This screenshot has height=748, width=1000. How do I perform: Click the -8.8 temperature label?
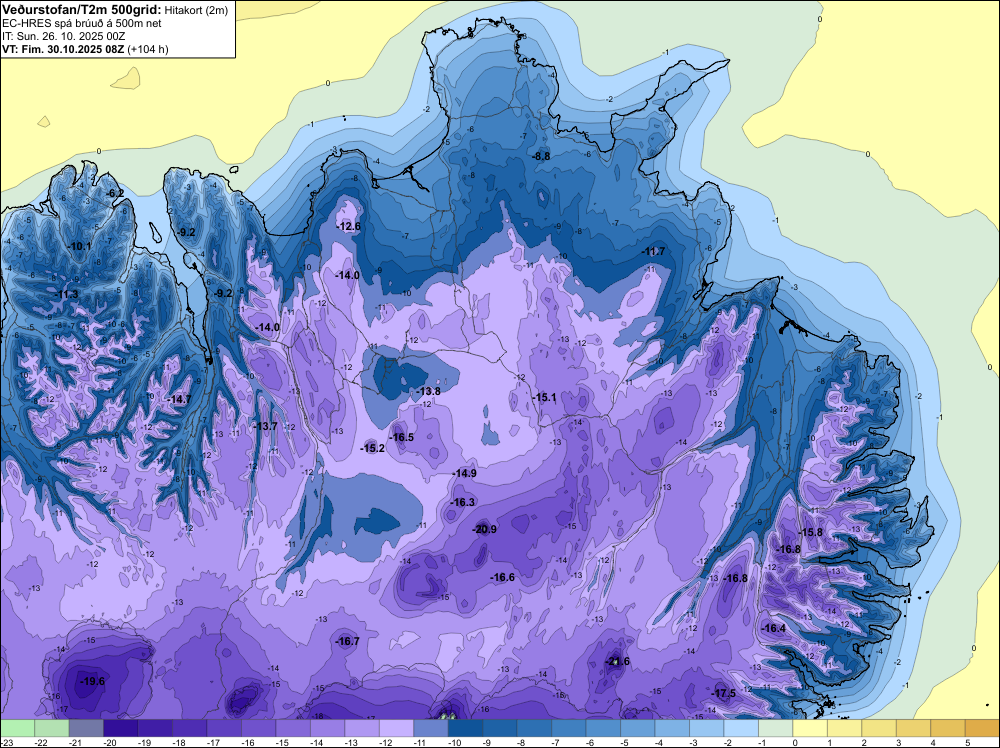(x=541, y=156)
